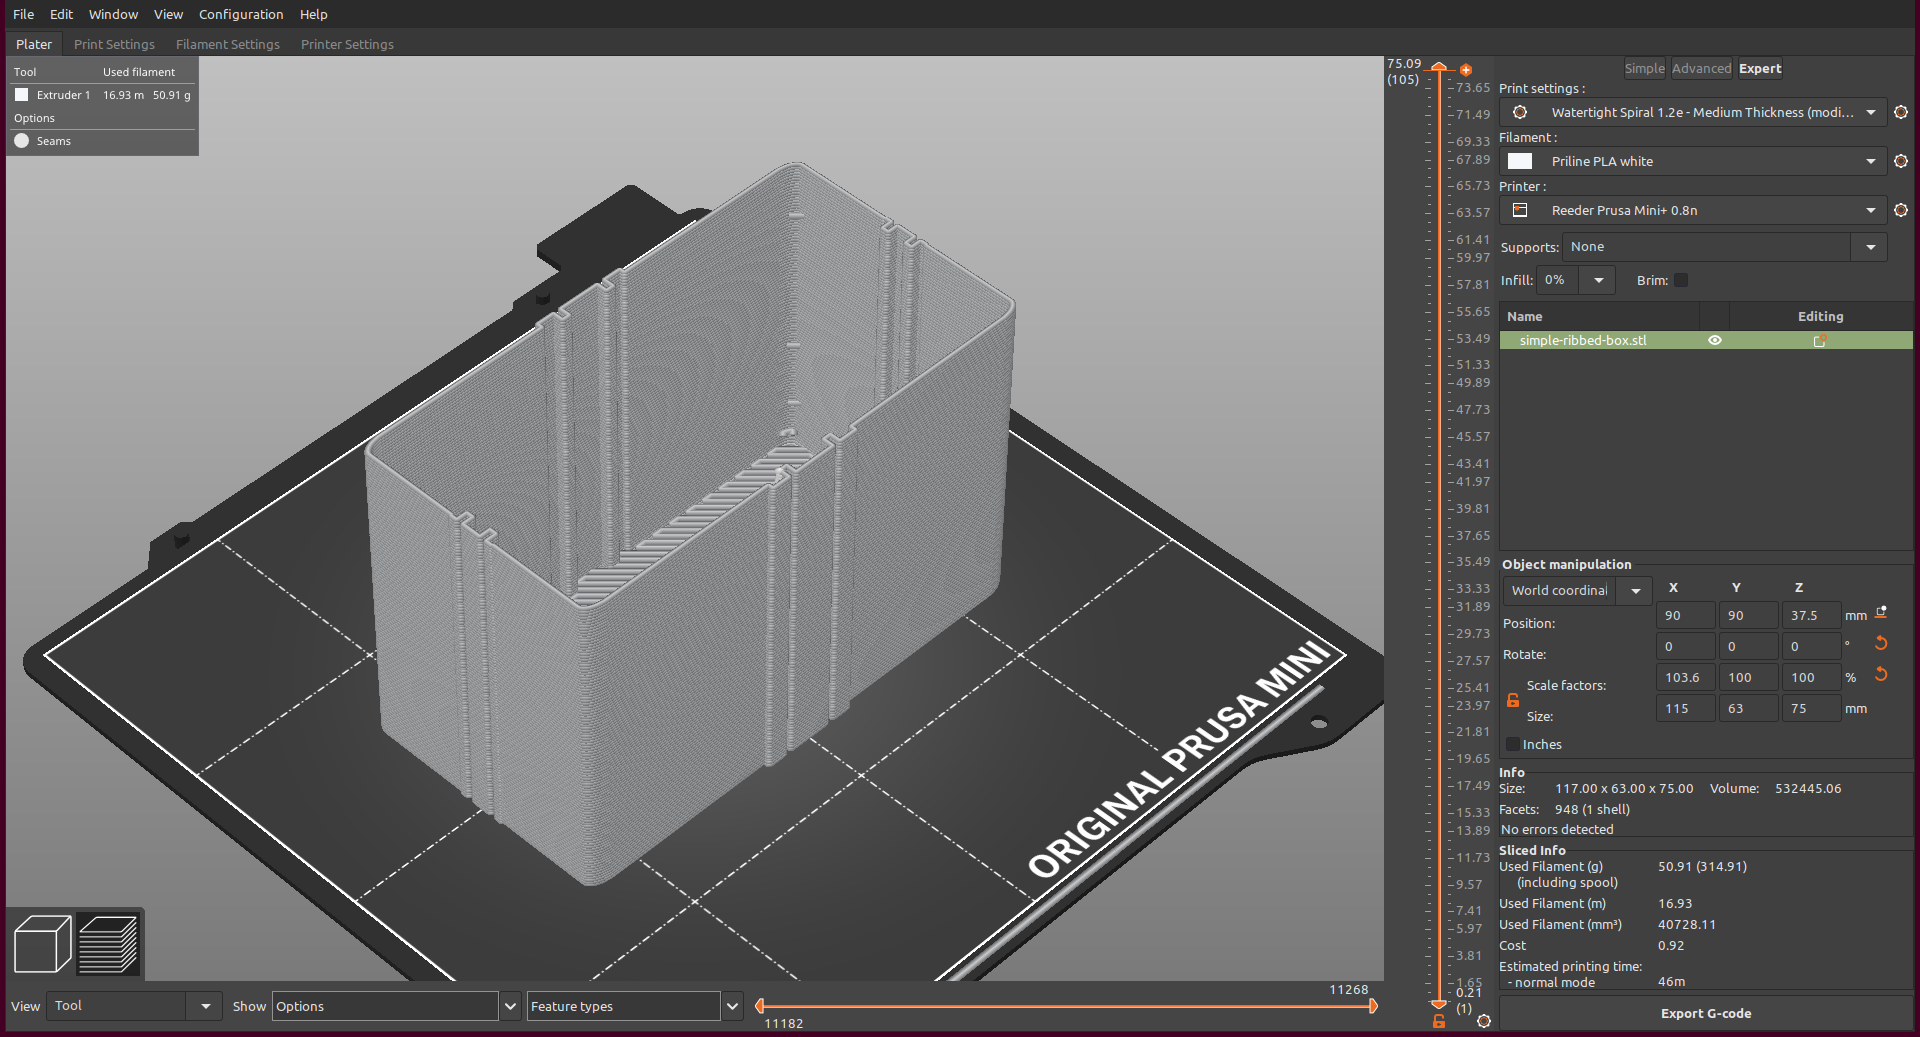Switch to 3D editor view cube icon
This screenshot has width=1920, height=1037.
[x=42, y=943]
